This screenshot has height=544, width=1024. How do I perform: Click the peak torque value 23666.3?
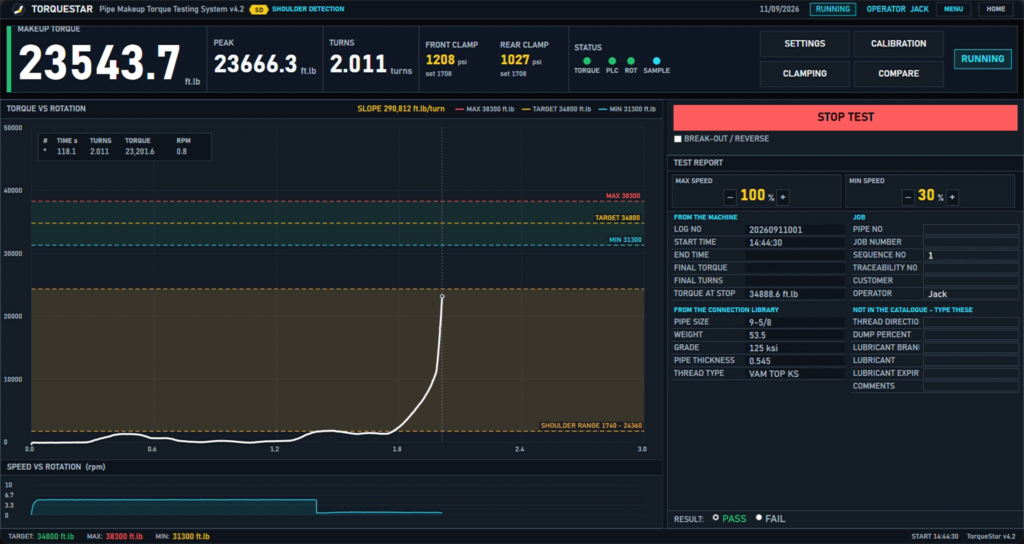click(x=255, y=64)
